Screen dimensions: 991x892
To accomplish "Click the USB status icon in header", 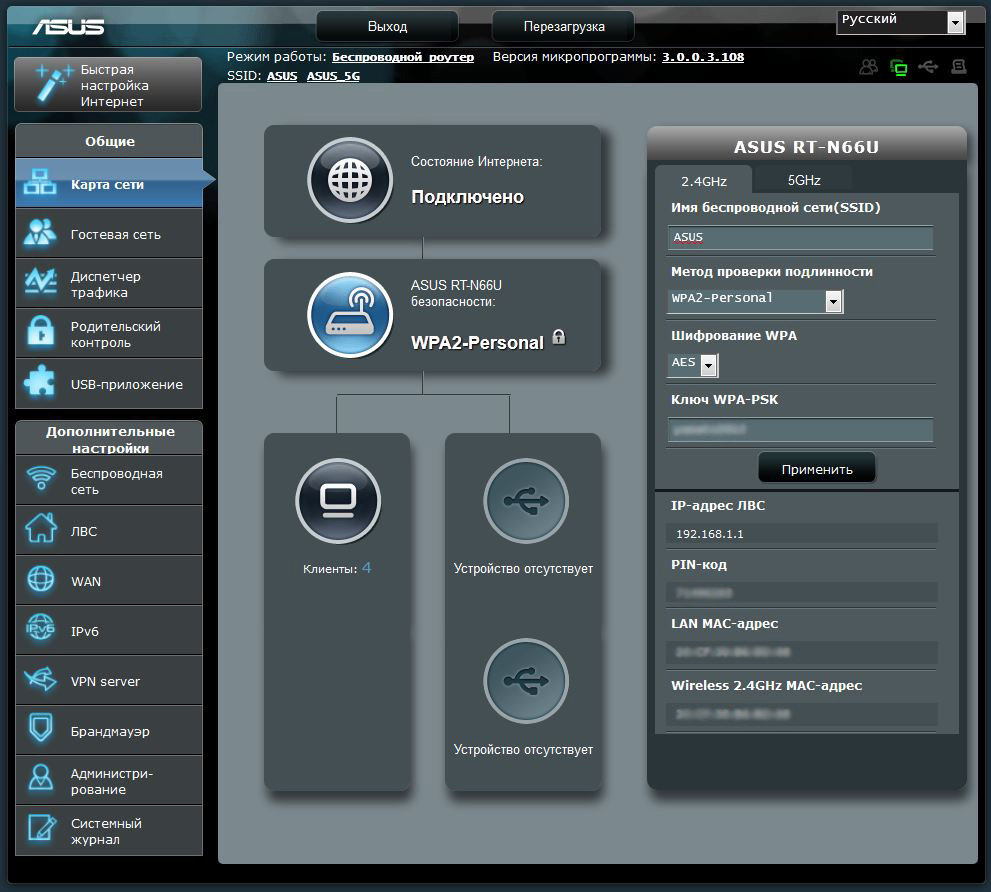I will tap(928, 66).
